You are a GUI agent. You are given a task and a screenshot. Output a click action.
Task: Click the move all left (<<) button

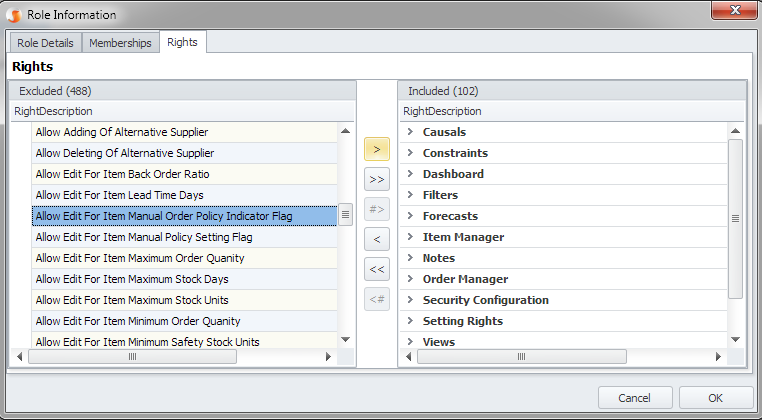point(376,269)
